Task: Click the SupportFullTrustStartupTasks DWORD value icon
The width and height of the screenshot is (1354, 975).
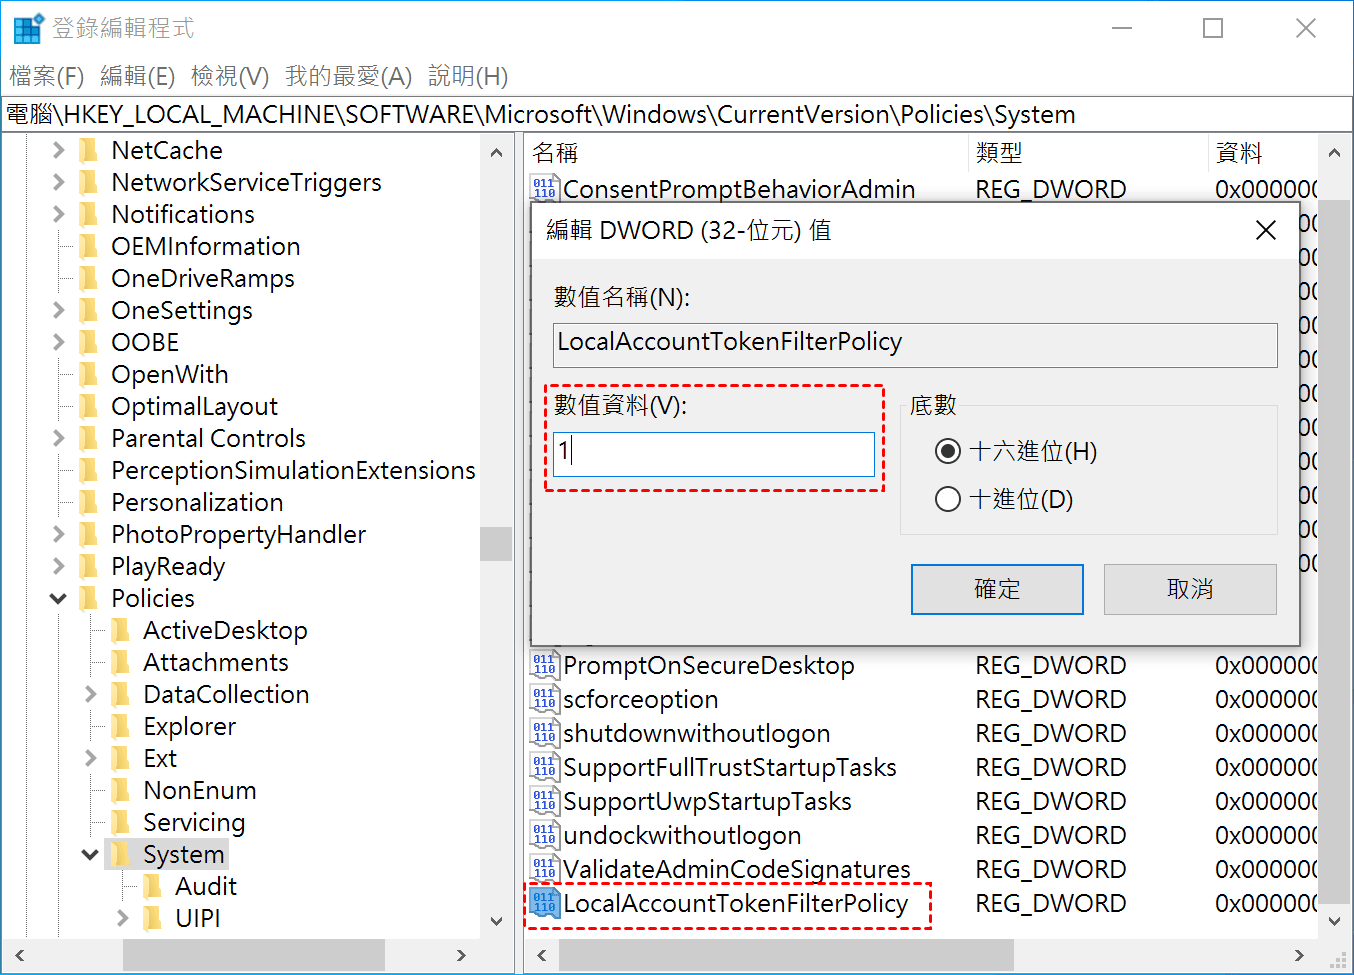Action: tap(544, 767)
